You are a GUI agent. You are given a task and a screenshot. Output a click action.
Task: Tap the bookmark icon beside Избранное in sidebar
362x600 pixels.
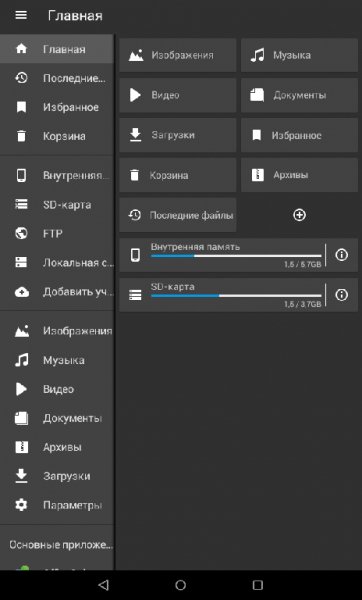click(21, 107)
